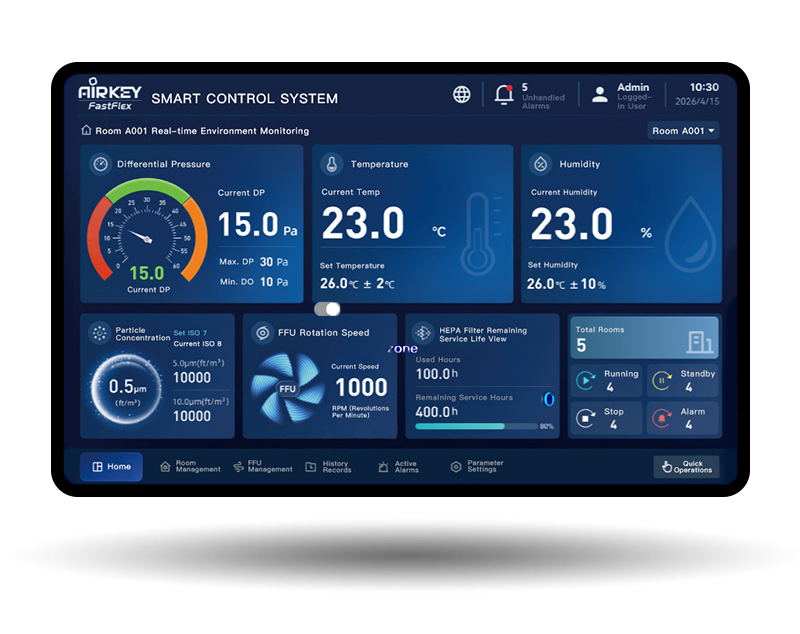Click the Active Alarms siren icon
The width and height of the screenshot is (800, 634).
tap(383, 467)
